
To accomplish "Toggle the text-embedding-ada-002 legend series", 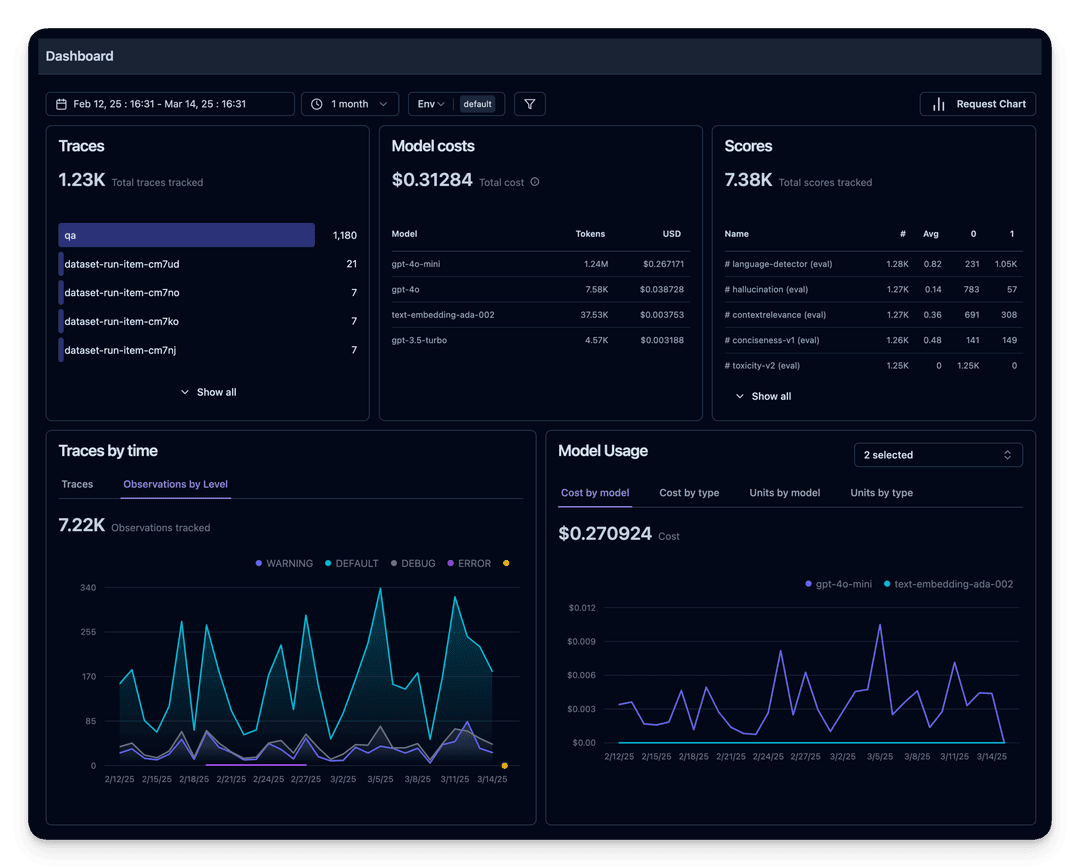I will click(948, 584).
